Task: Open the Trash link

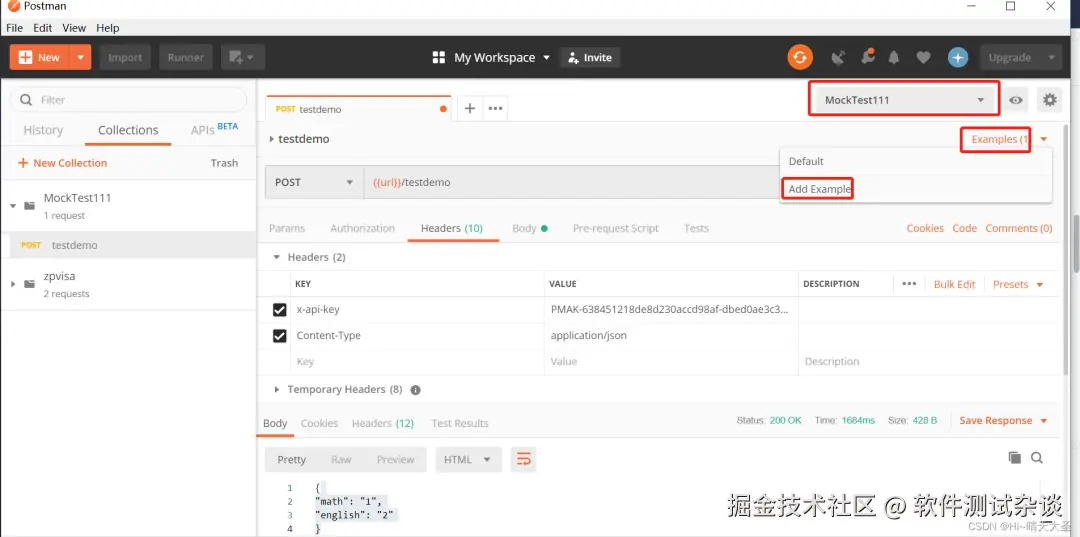Action: [x=224, y=163]
